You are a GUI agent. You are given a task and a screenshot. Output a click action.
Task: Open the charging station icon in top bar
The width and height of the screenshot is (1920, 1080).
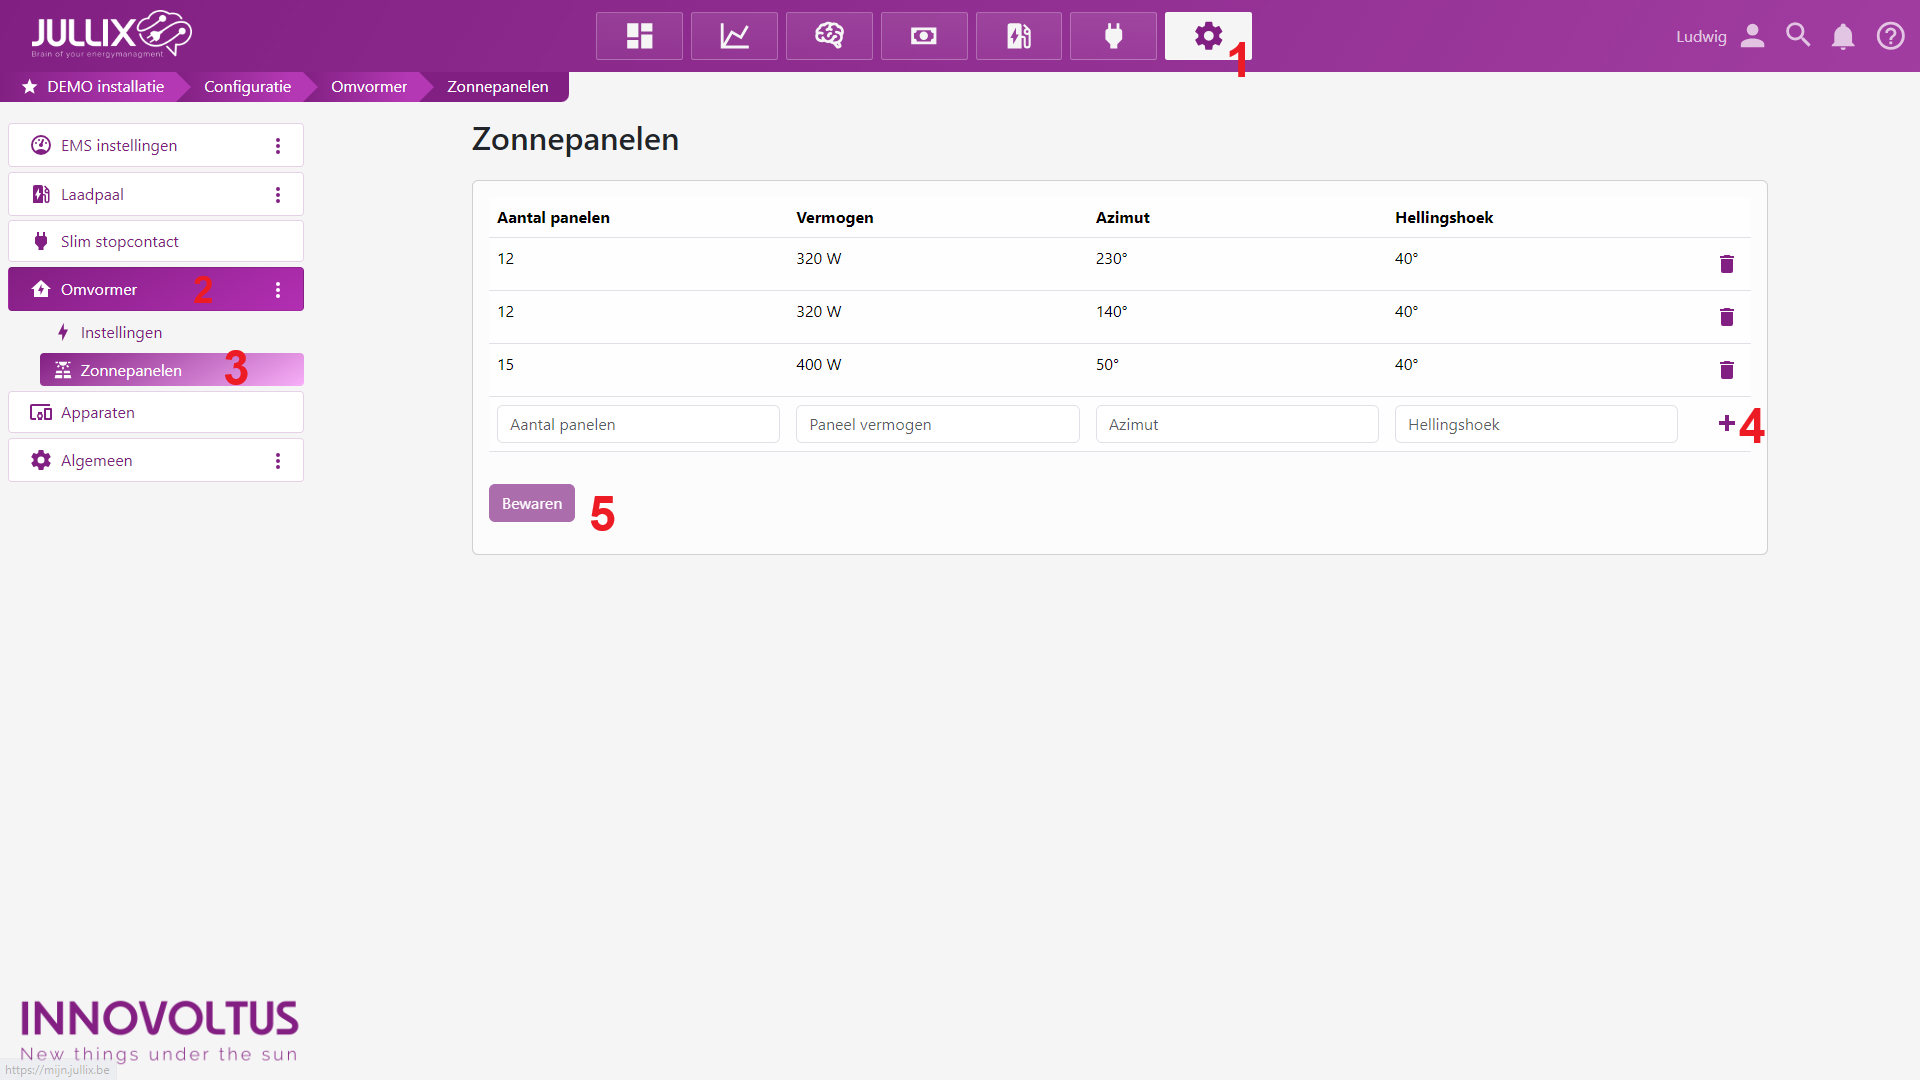[1018, 36]
